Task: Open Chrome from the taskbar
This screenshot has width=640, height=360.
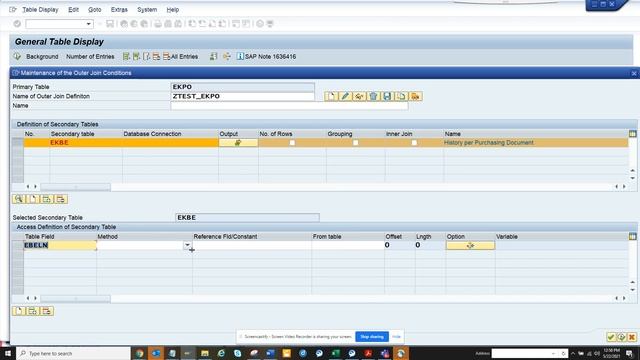Action: pos(139,353)
